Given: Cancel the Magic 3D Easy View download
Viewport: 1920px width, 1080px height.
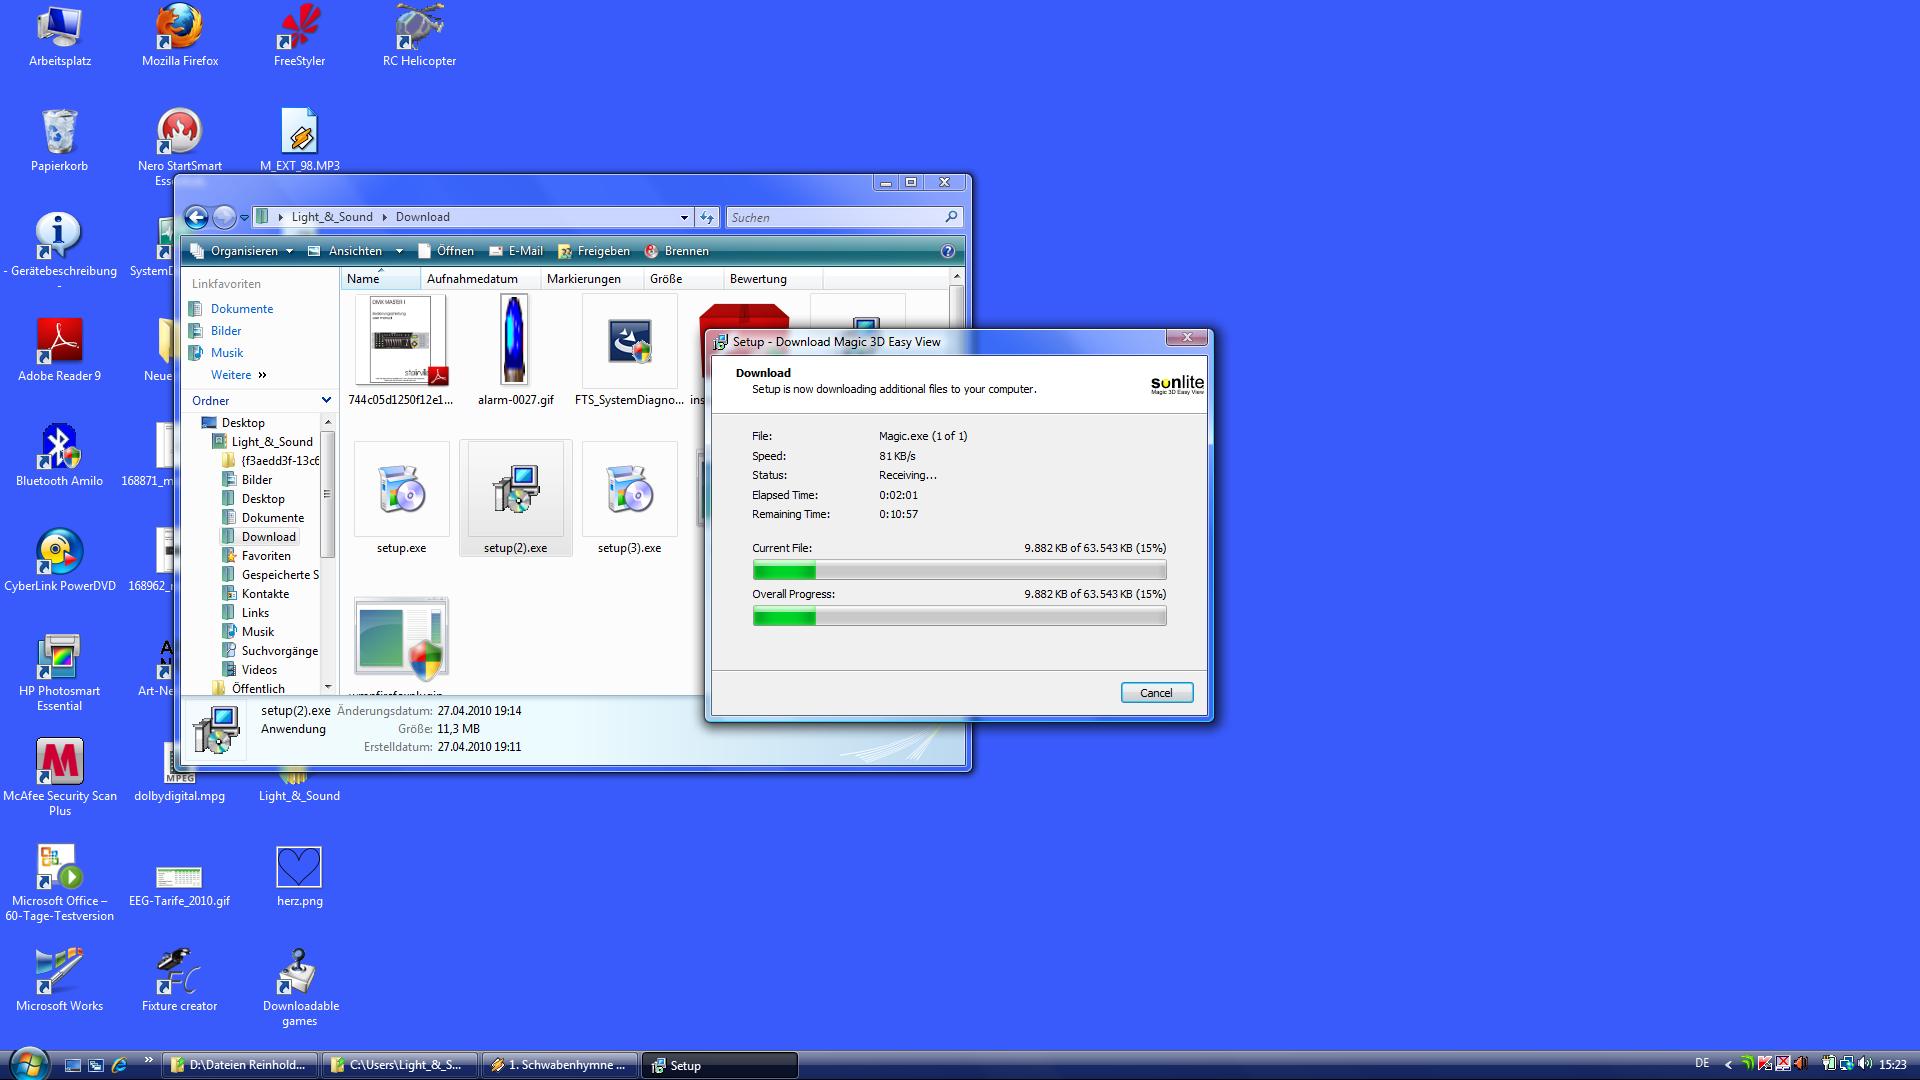Looking at the screenshot, I should click(1156, 693).
